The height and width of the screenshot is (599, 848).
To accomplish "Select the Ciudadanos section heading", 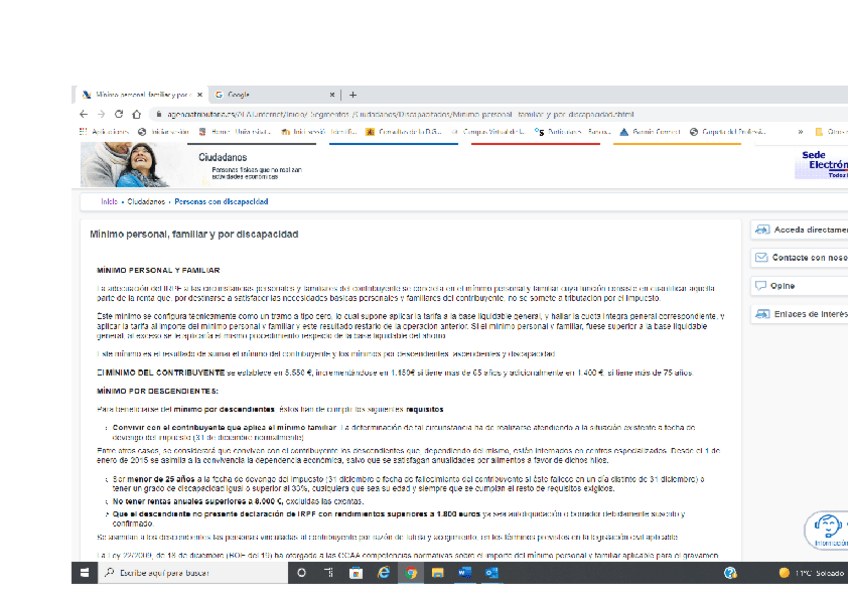I will tap(222, 157).
